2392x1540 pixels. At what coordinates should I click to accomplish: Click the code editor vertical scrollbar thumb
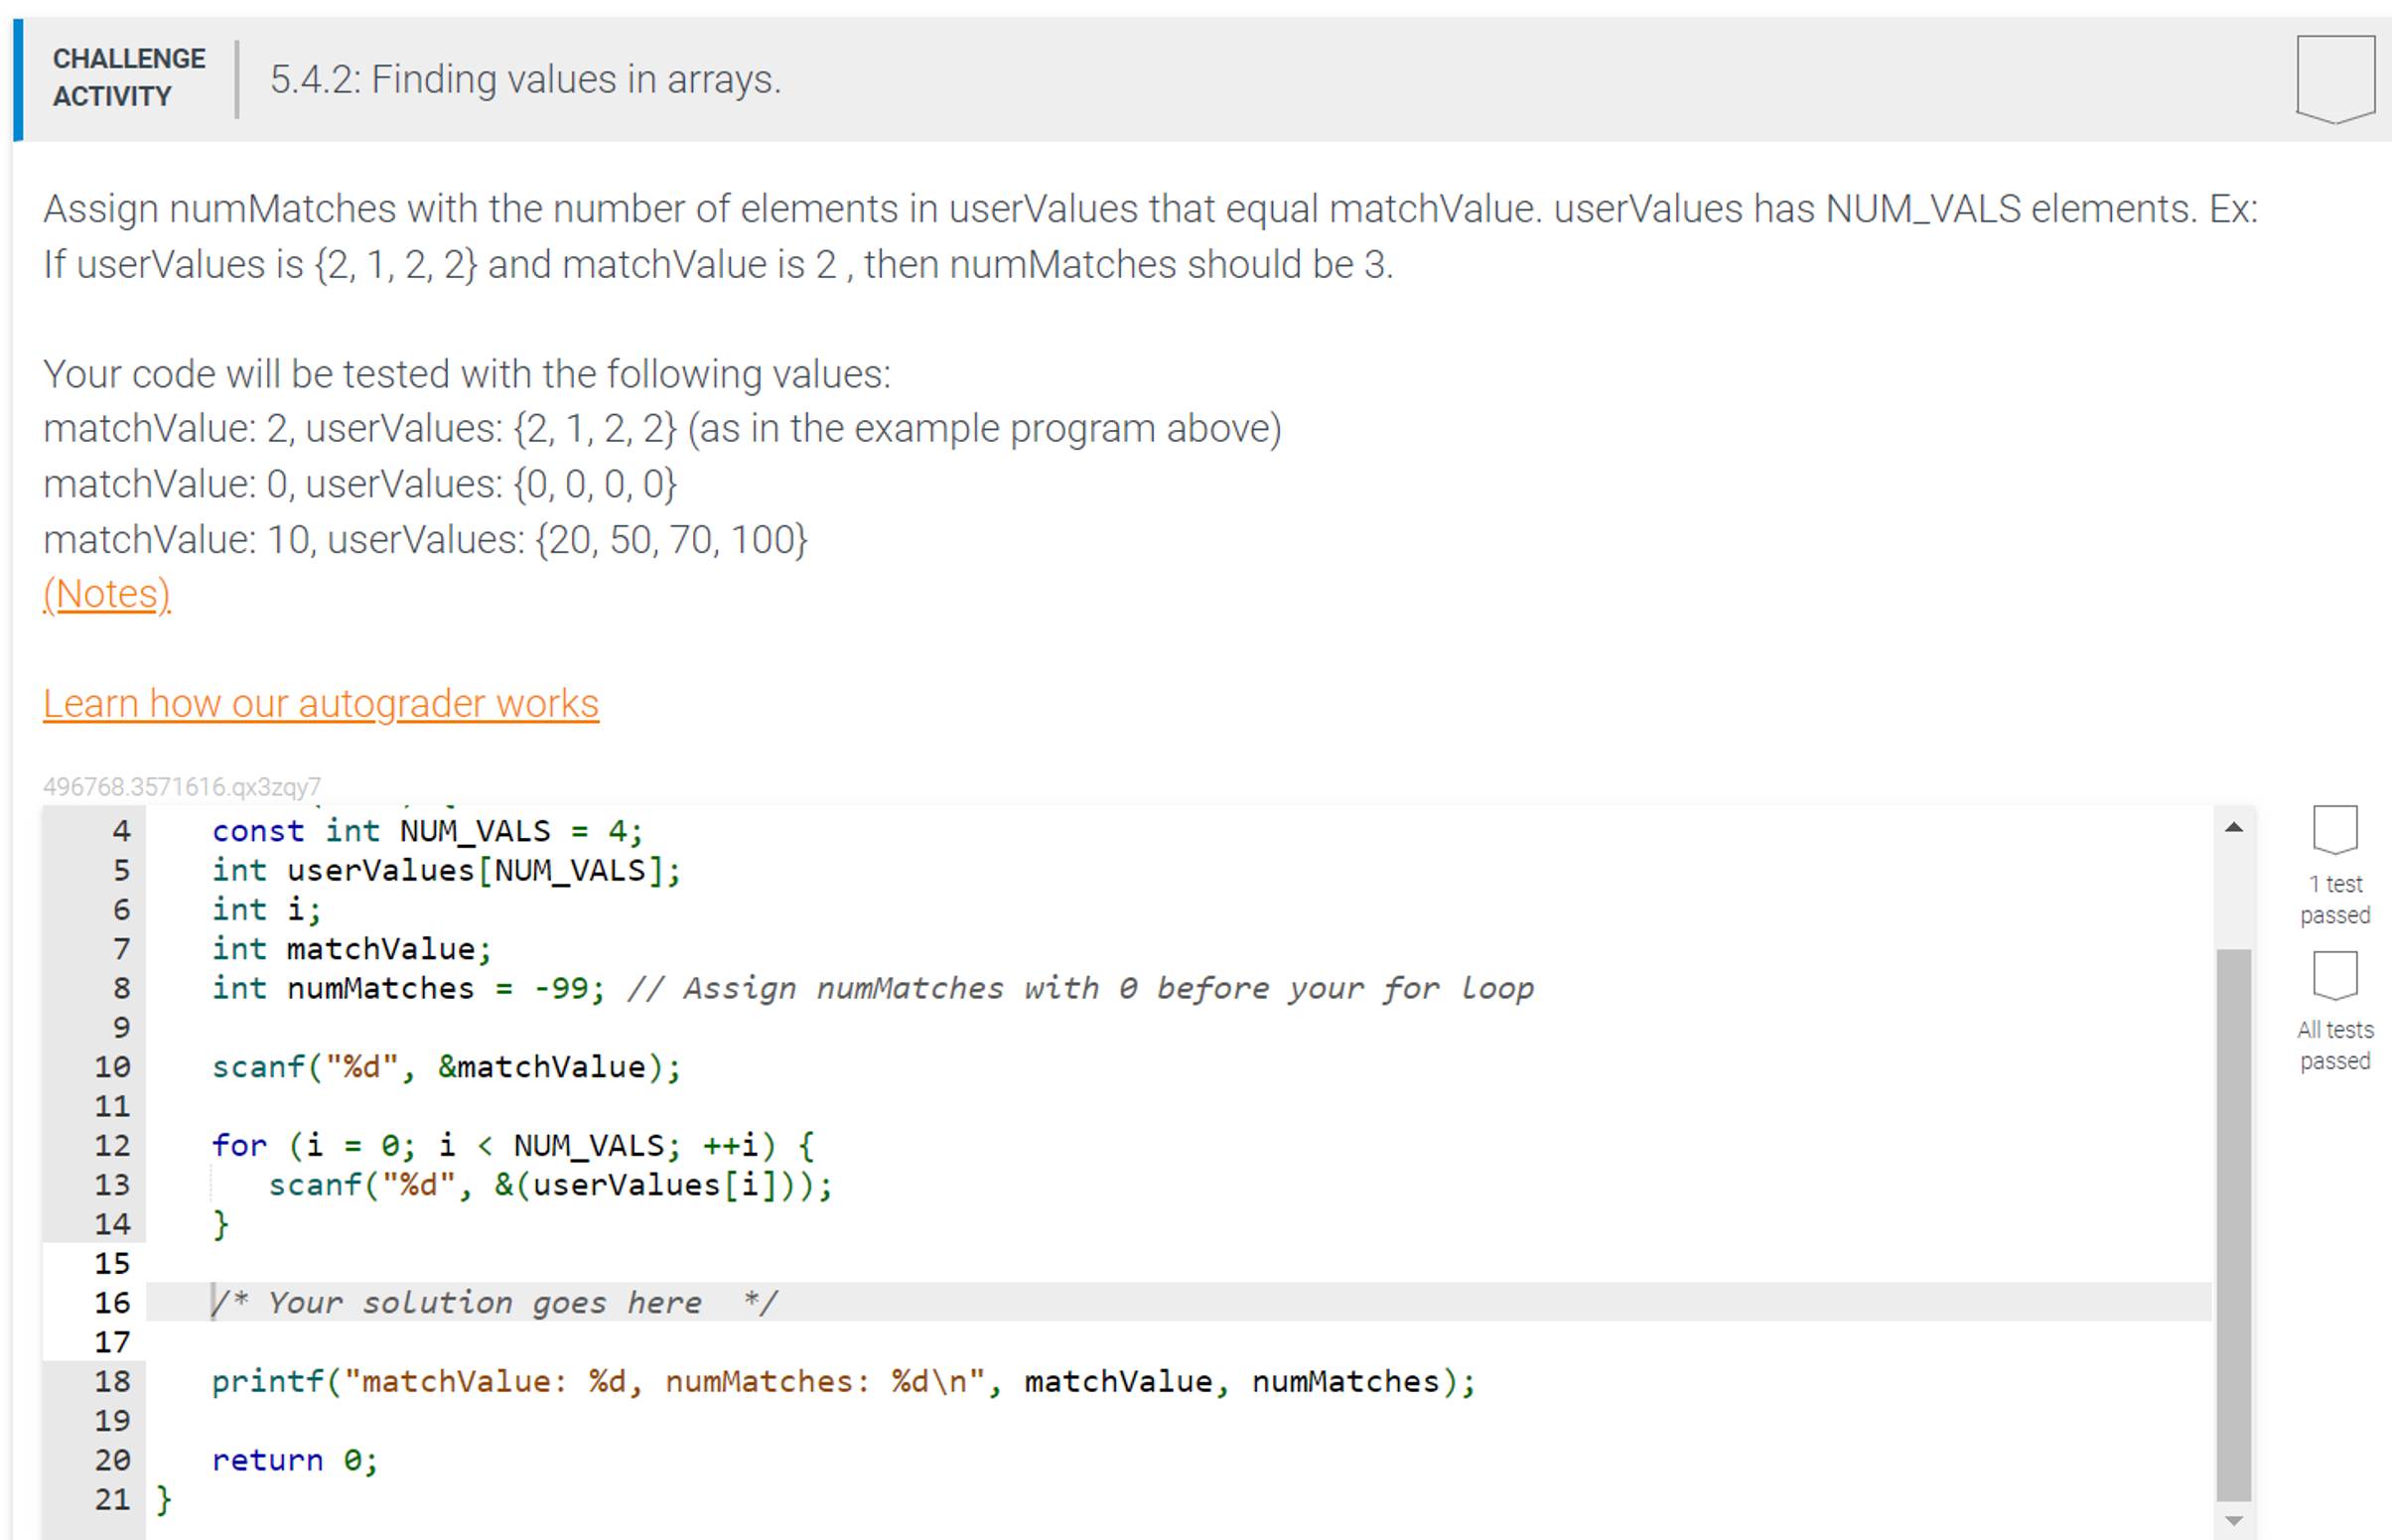pos(2233,1224)
